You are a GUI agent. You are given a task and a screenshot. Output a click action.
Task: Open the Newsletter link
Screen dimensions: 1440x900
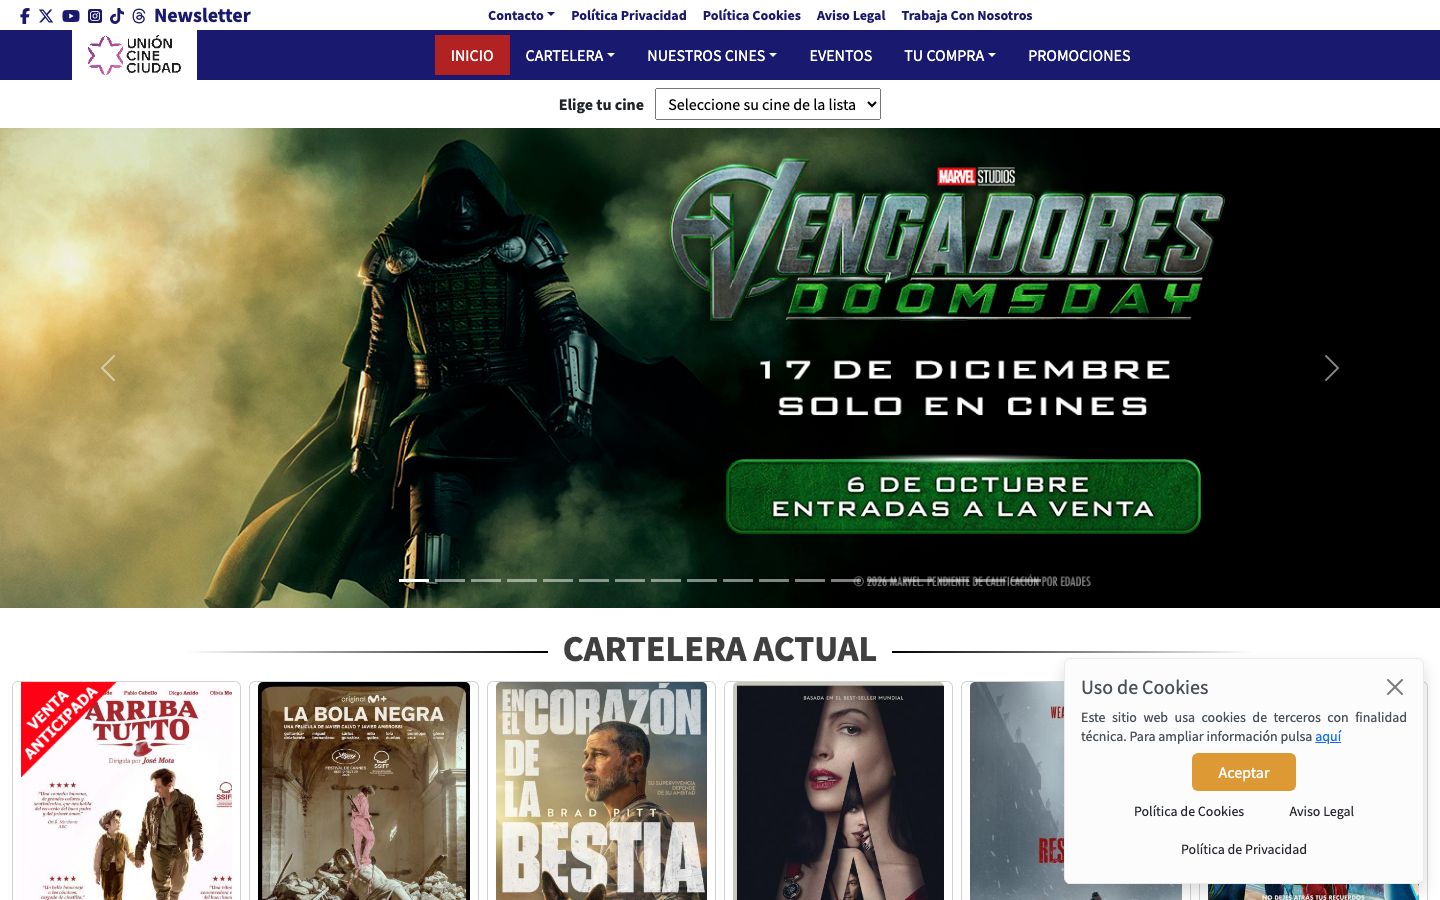pyautogui.click(x=202, y=15)
